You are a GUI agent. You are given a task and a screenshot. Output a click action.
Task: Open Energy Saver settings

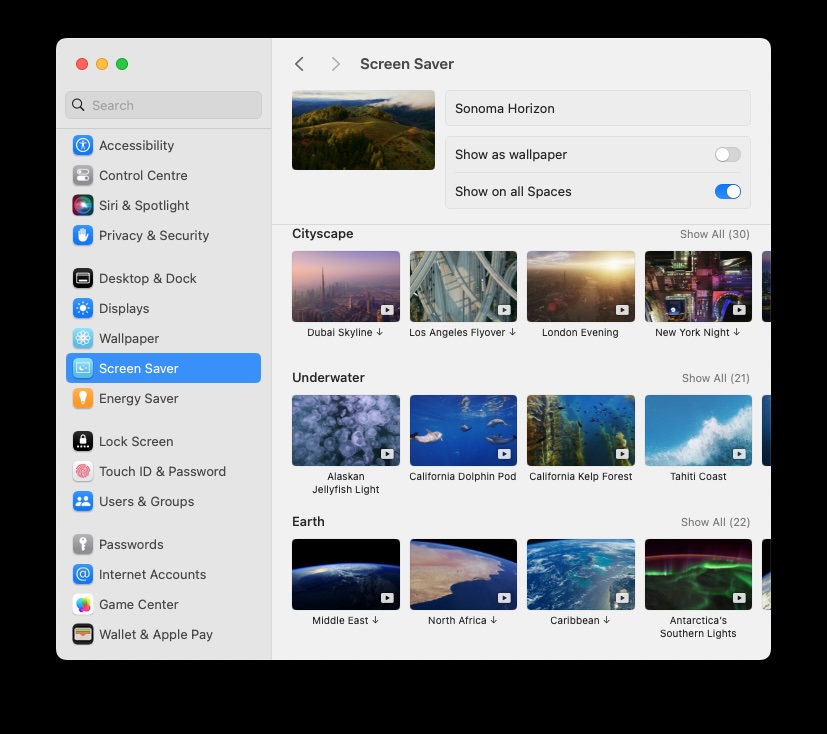point(164,398)
